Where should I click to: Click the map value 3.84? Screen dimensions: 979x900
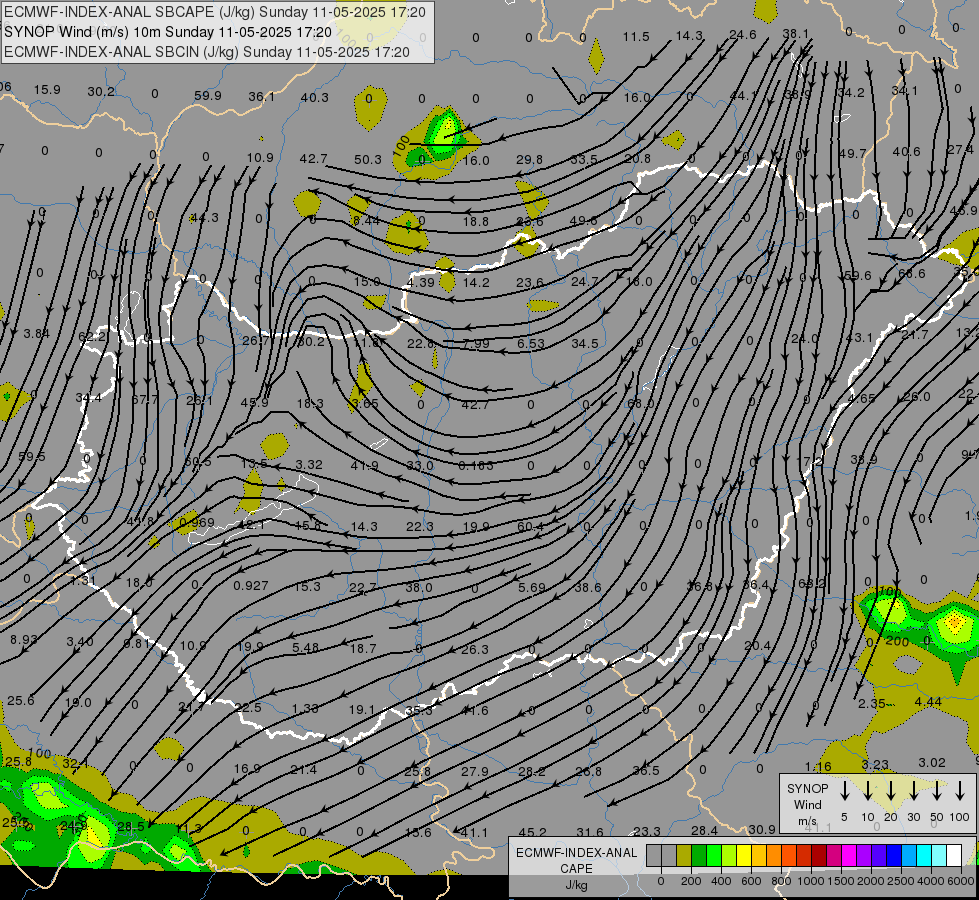36,334
